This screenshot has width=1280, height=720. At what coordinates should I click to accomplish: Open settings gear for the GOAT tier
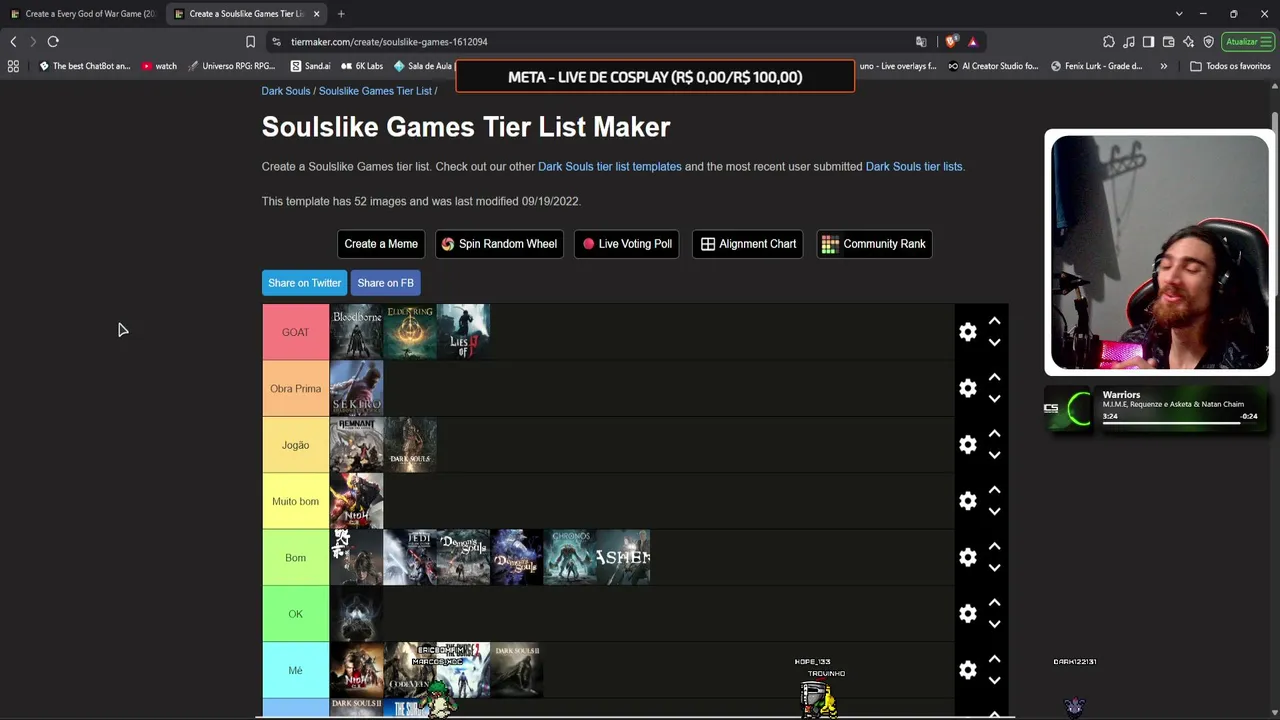point(967,332)
